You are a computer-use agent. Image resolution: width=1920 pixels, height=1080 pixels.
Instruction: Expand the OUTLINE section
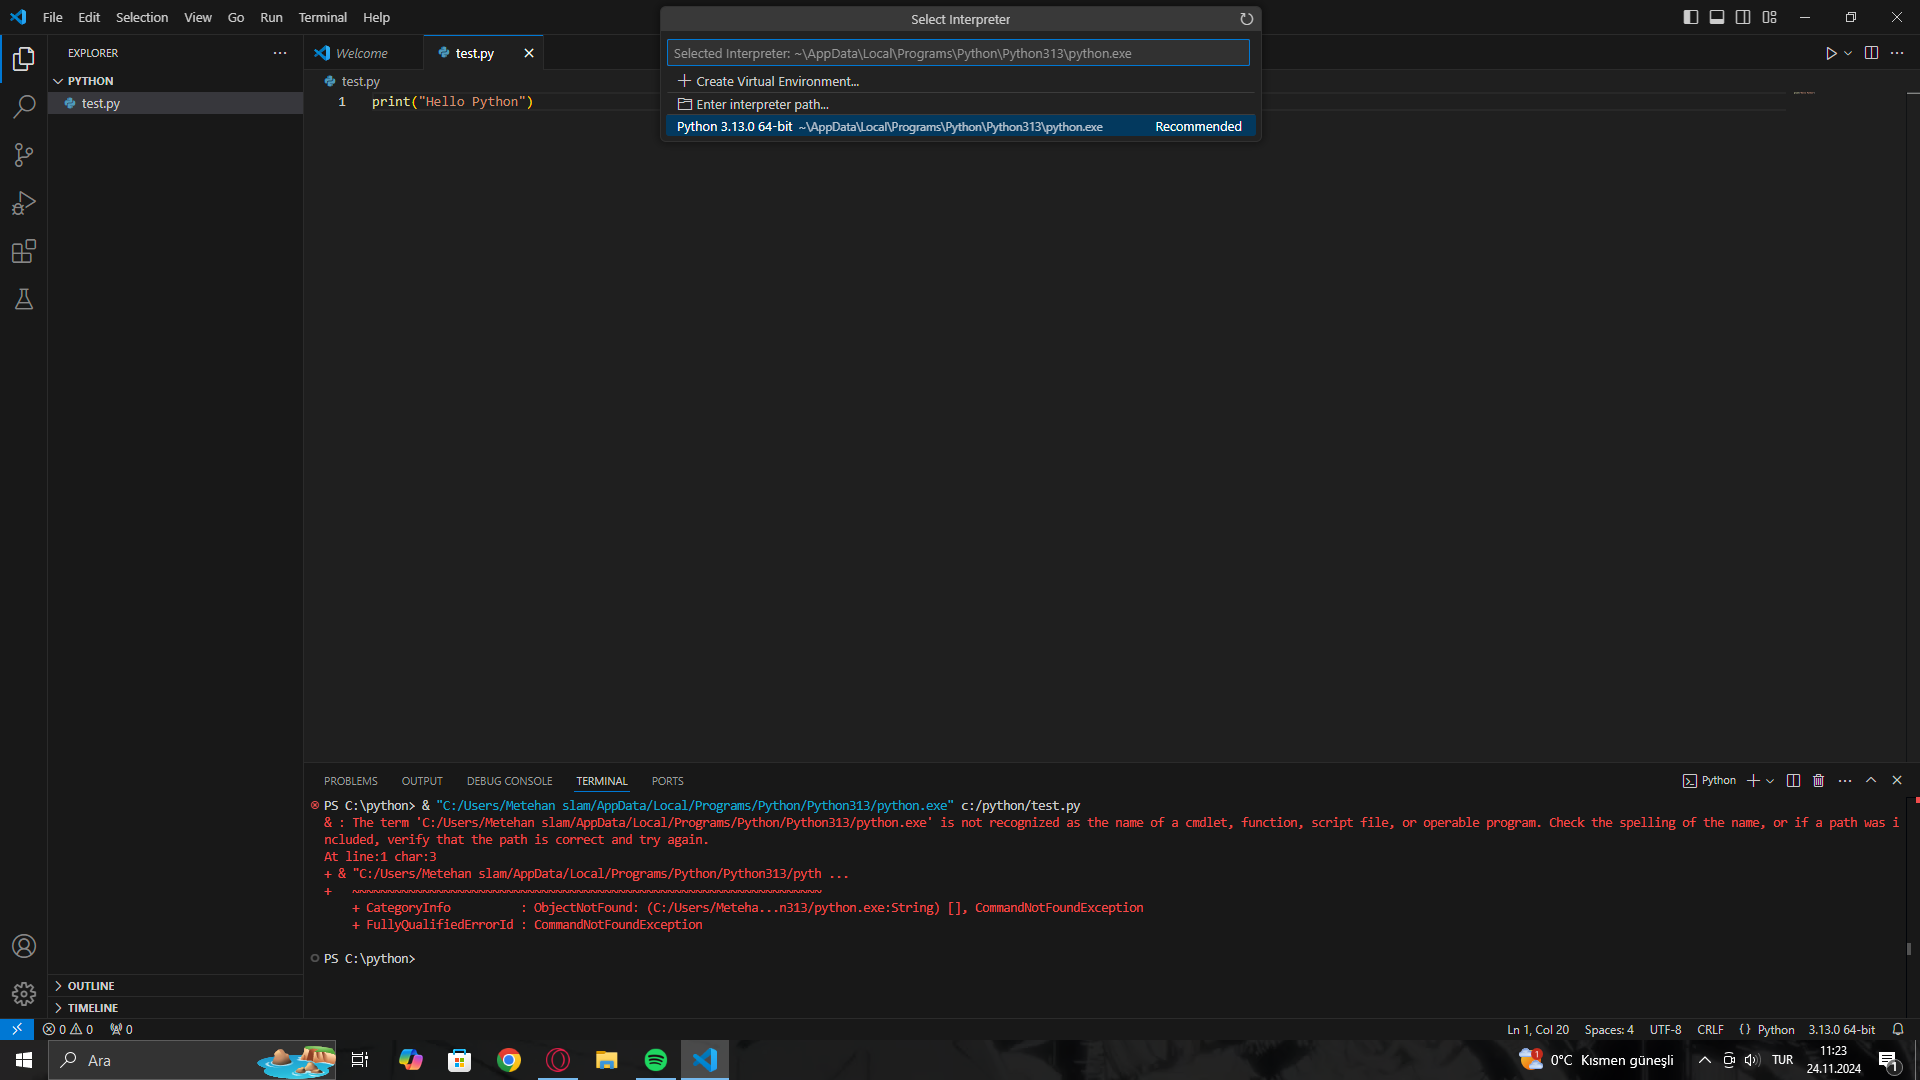pyautogui.click(x=90, y=986)
